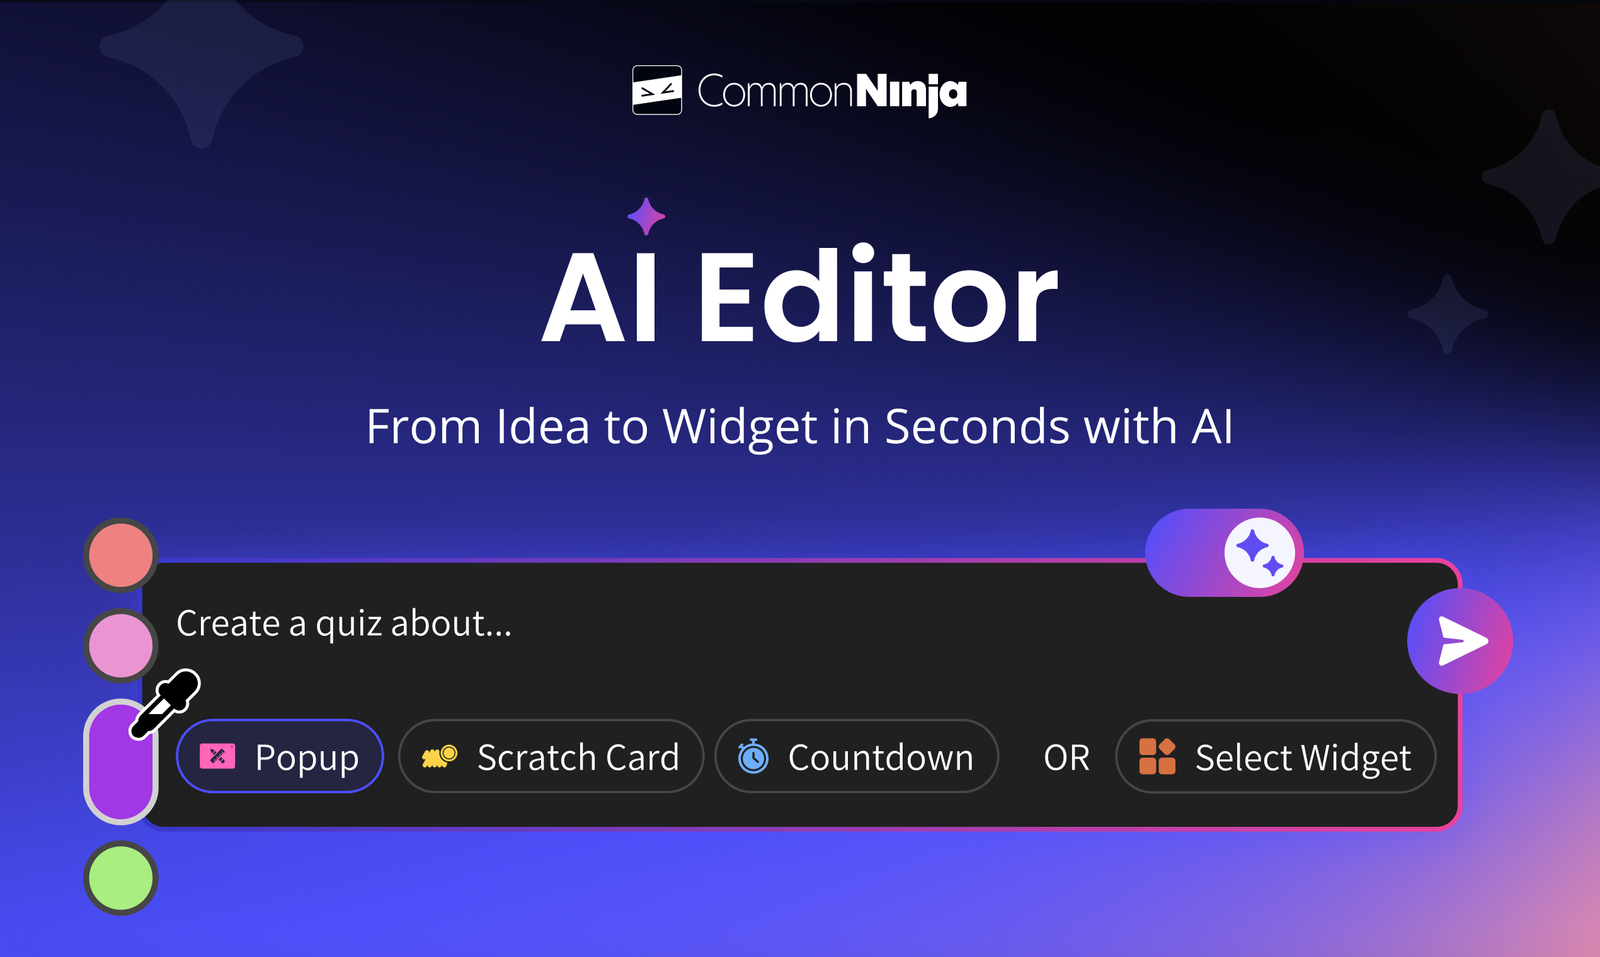This screenshot has width=1600, height=957.
Task: Click the orange Select Widget grid icon
Action: pyautogui.click(x=1157, y=756)
